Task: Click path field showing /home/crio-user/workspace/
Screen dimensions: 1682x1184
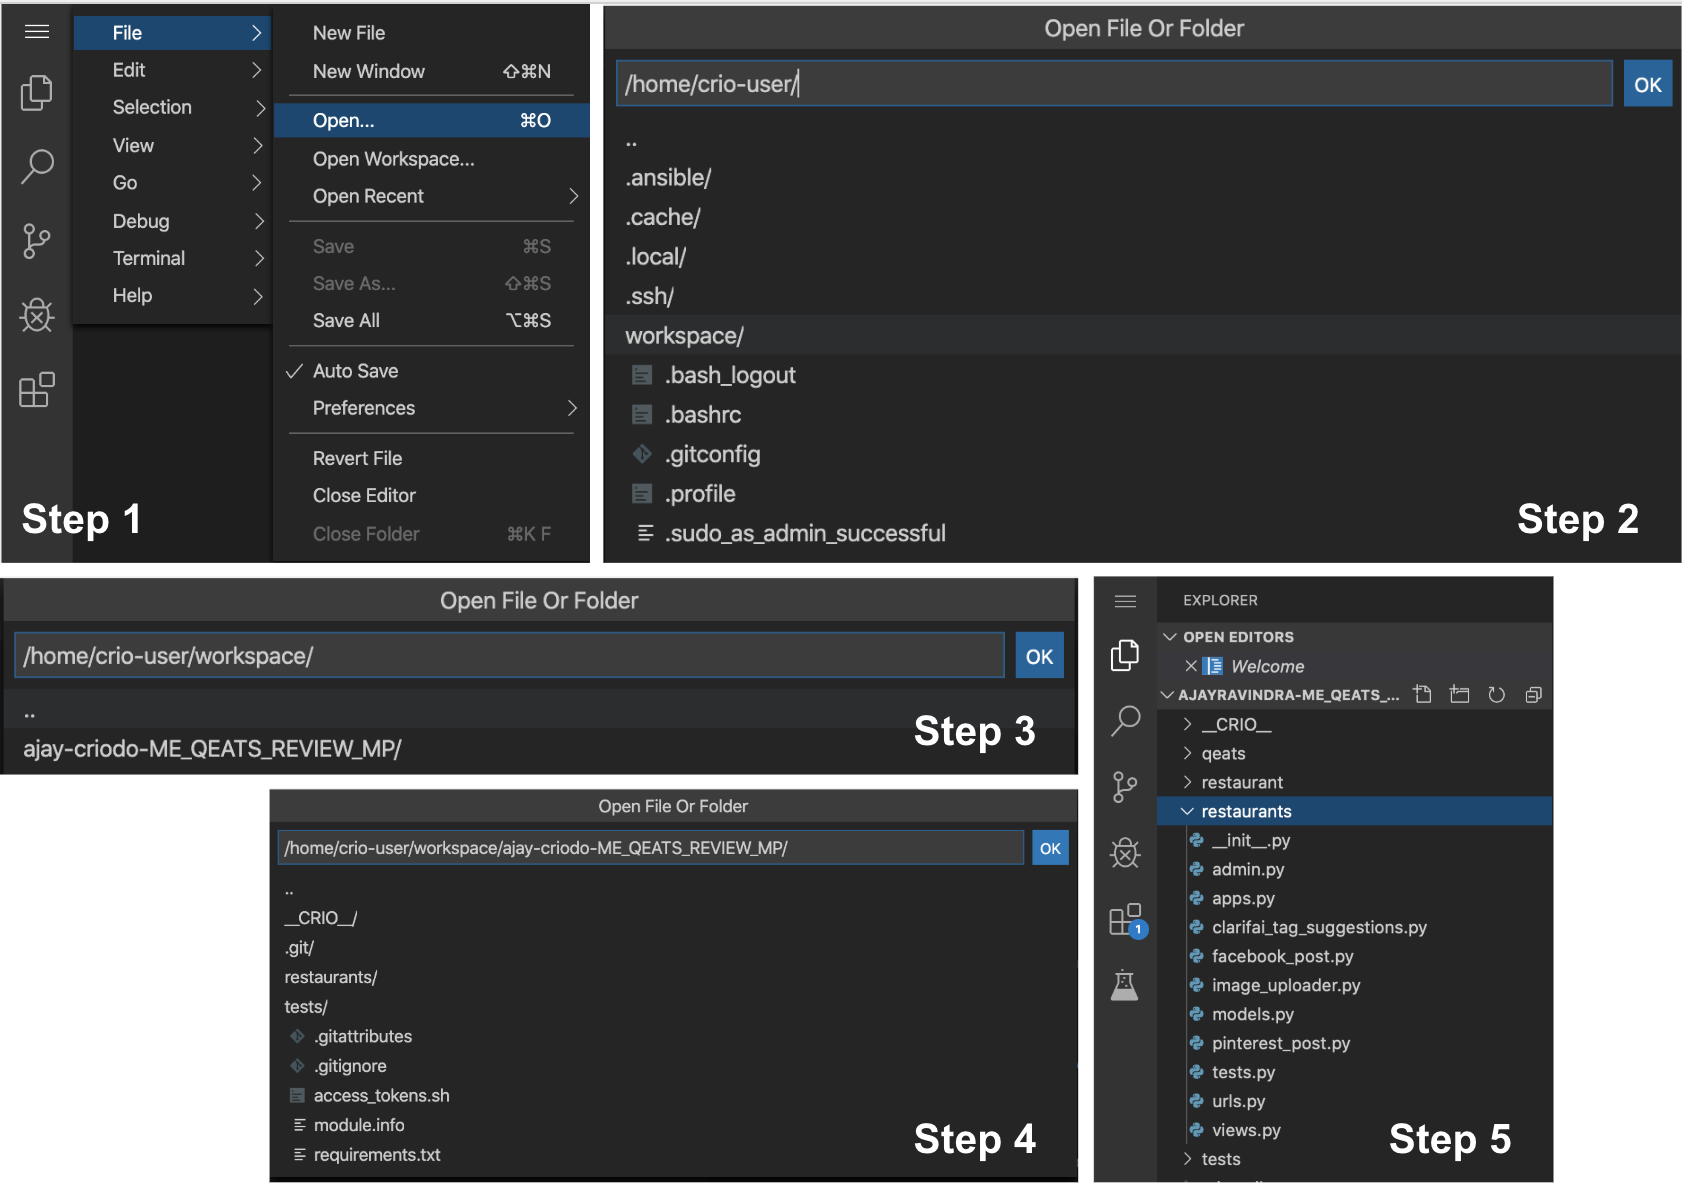Action: [x=509, y=656]
